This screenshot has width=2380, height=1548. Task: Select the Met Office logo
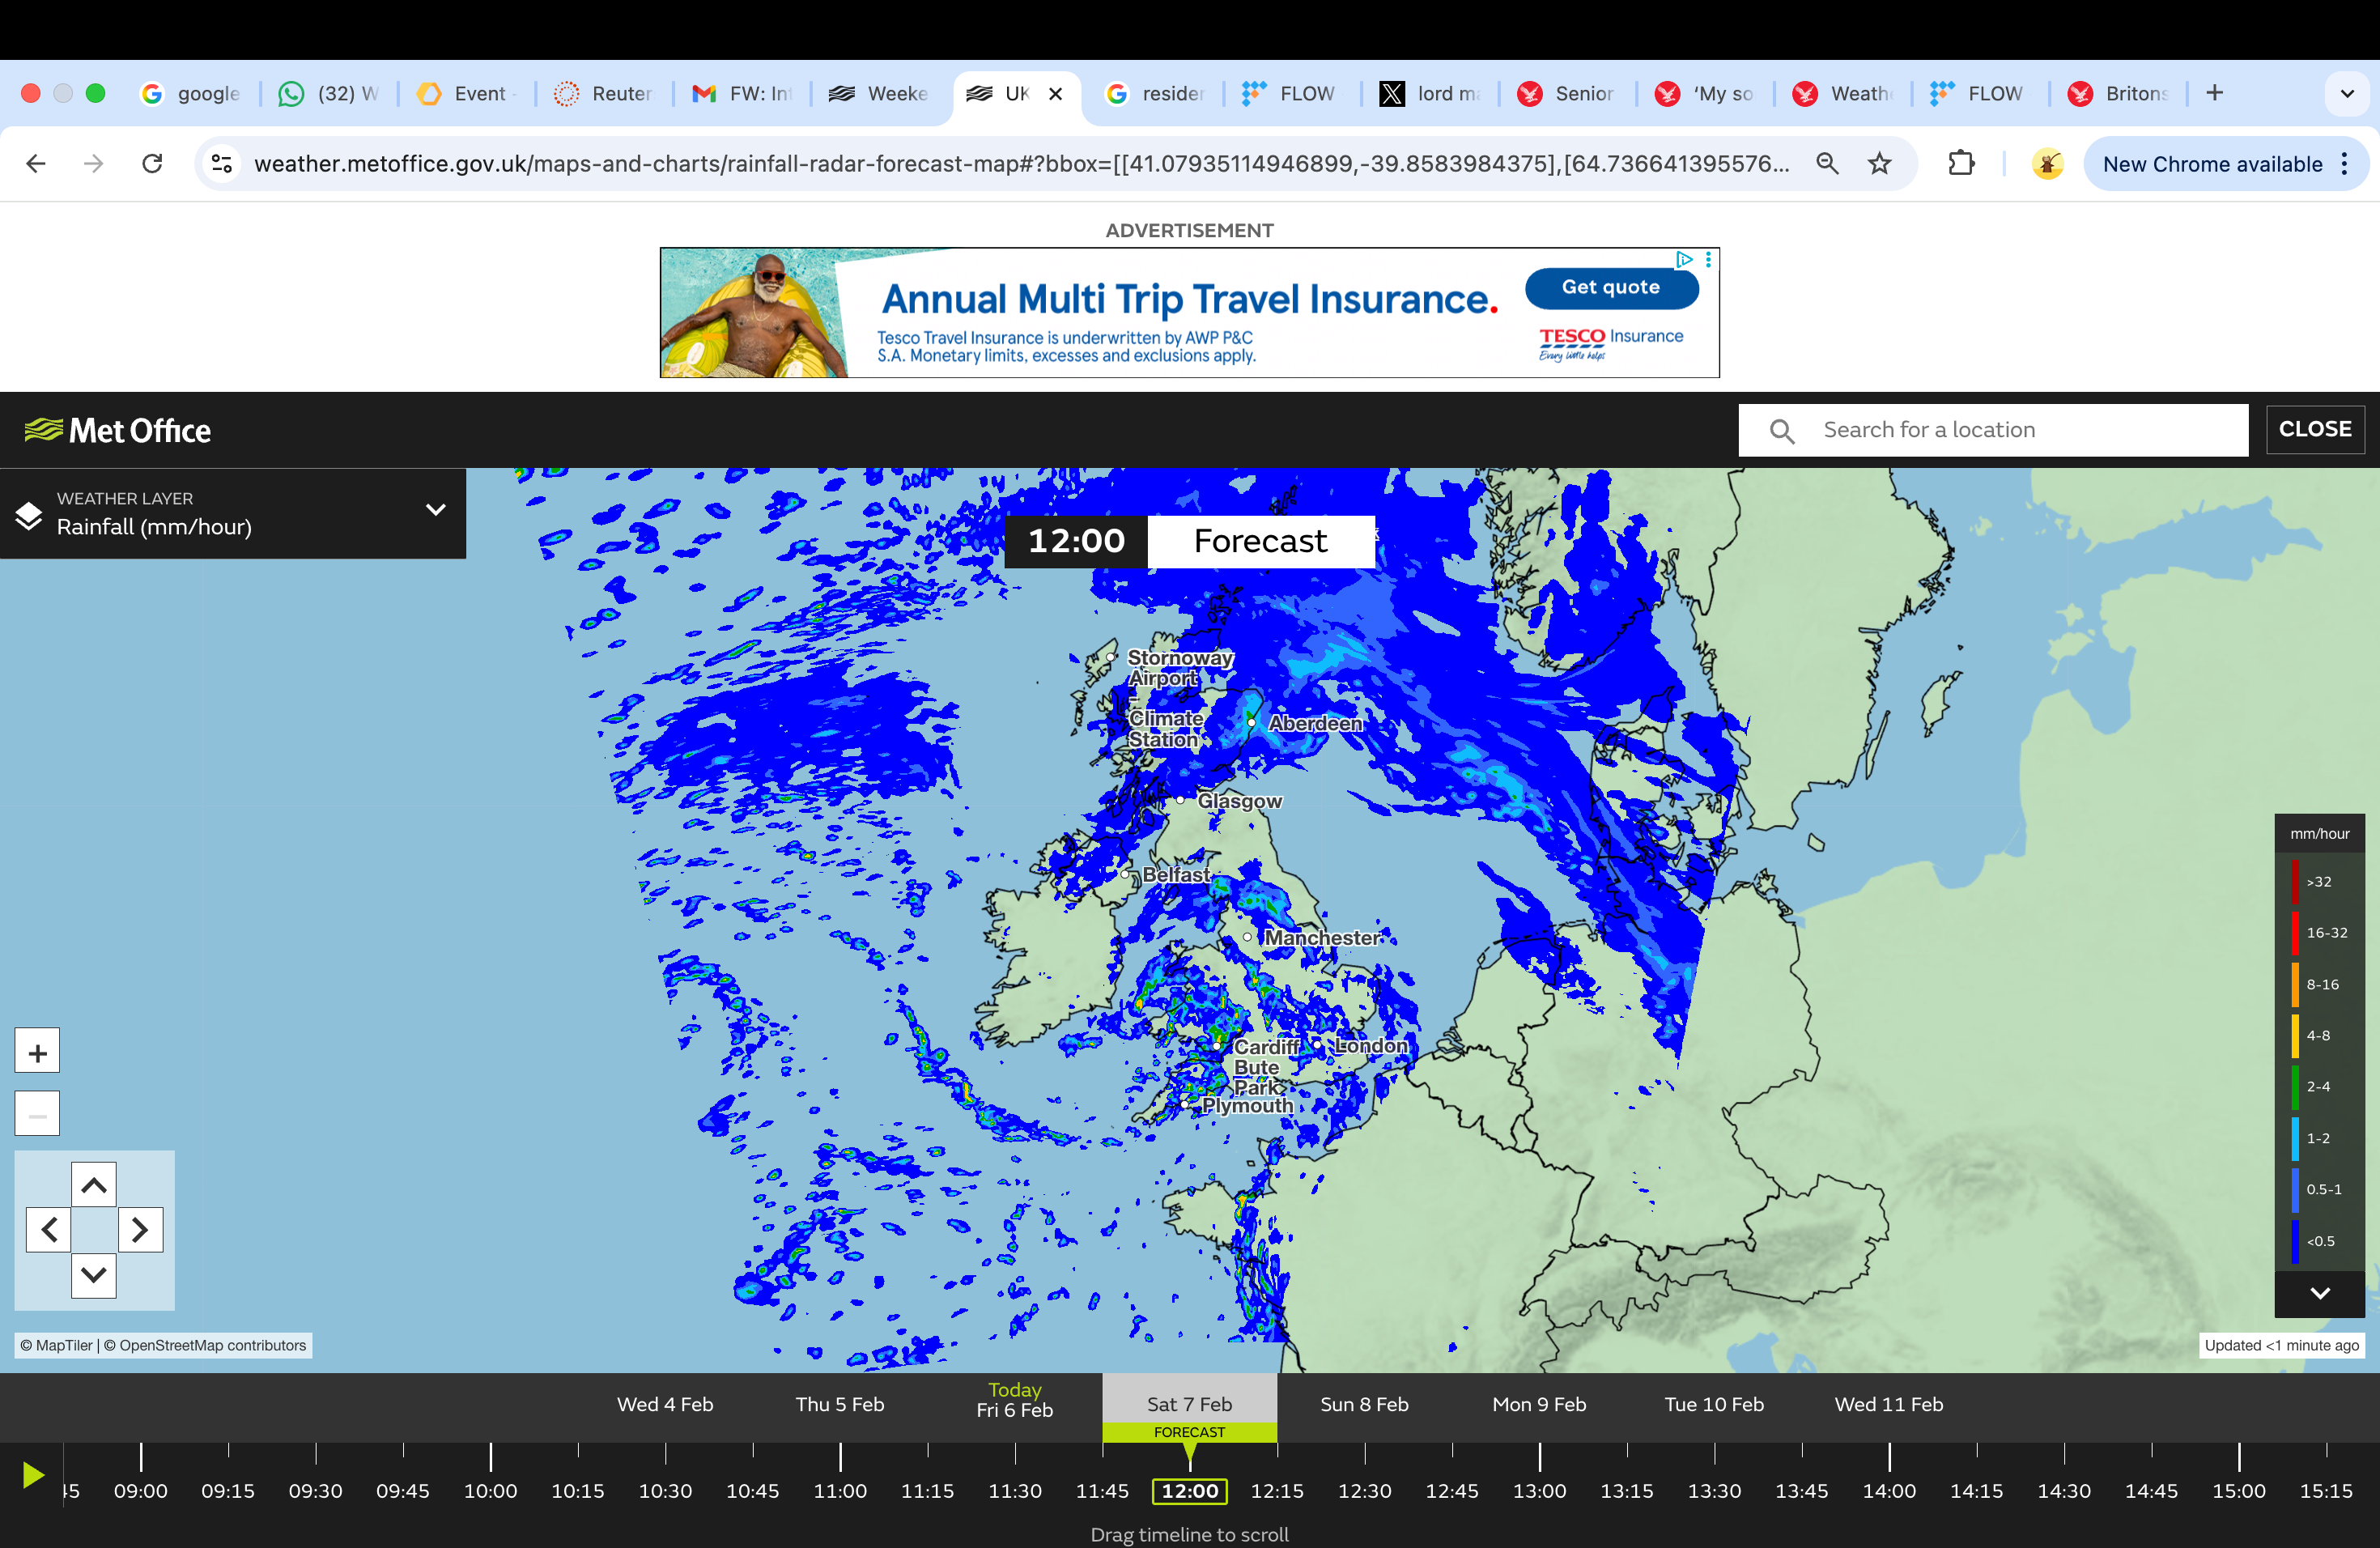pyautogui.click(x=117, y=430)
